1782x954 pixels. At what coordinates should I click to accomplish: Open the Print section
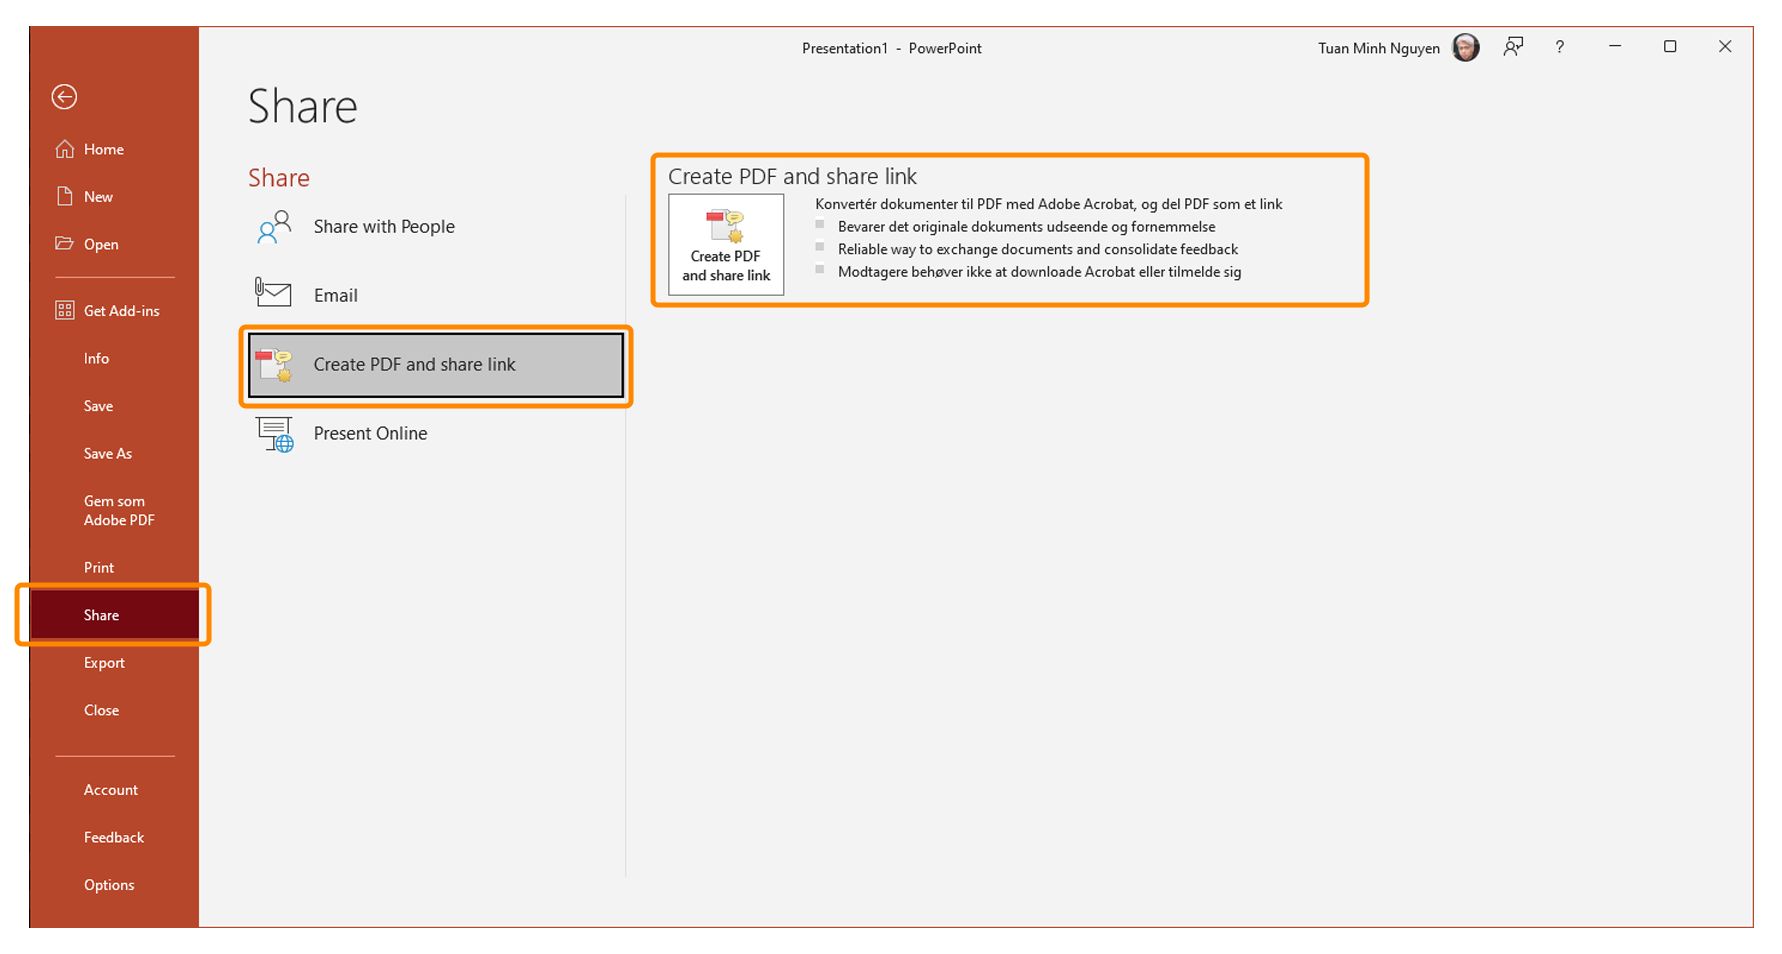coord(98,567)
